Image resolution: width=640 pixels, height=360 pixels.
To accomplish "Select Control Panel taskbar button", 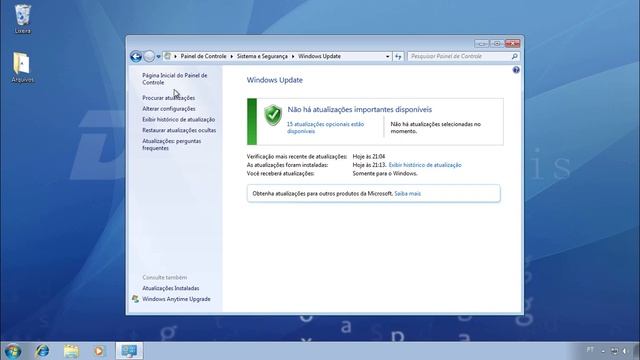I will (129, 351).
